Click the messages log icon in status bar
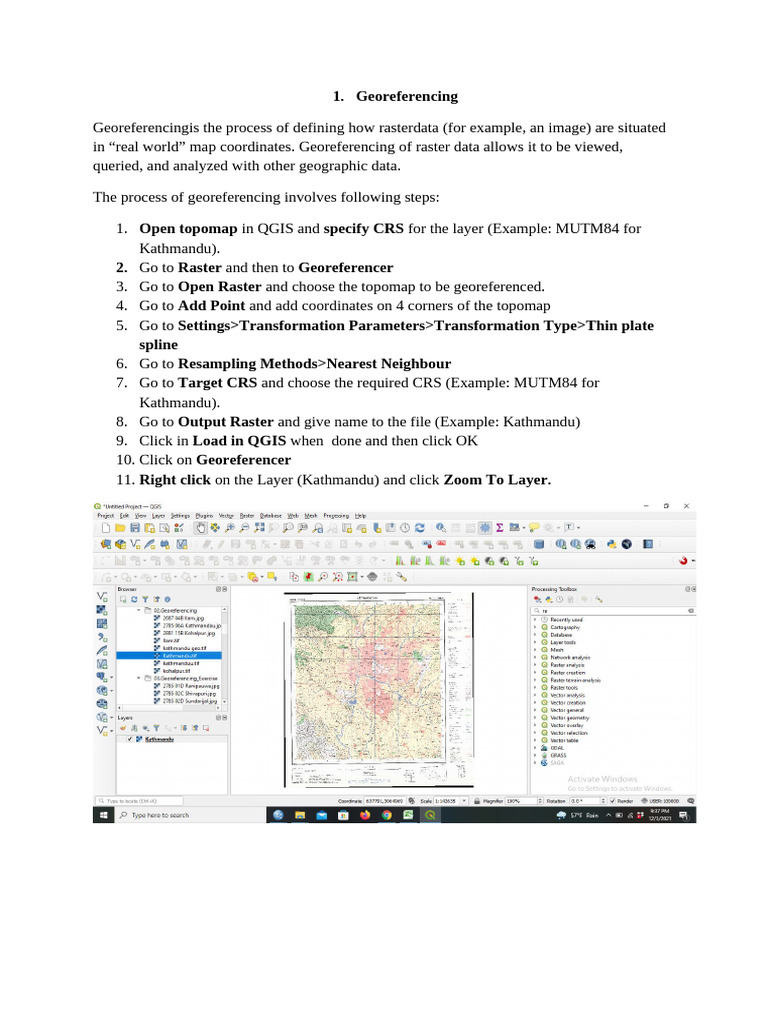 [690, 801]
